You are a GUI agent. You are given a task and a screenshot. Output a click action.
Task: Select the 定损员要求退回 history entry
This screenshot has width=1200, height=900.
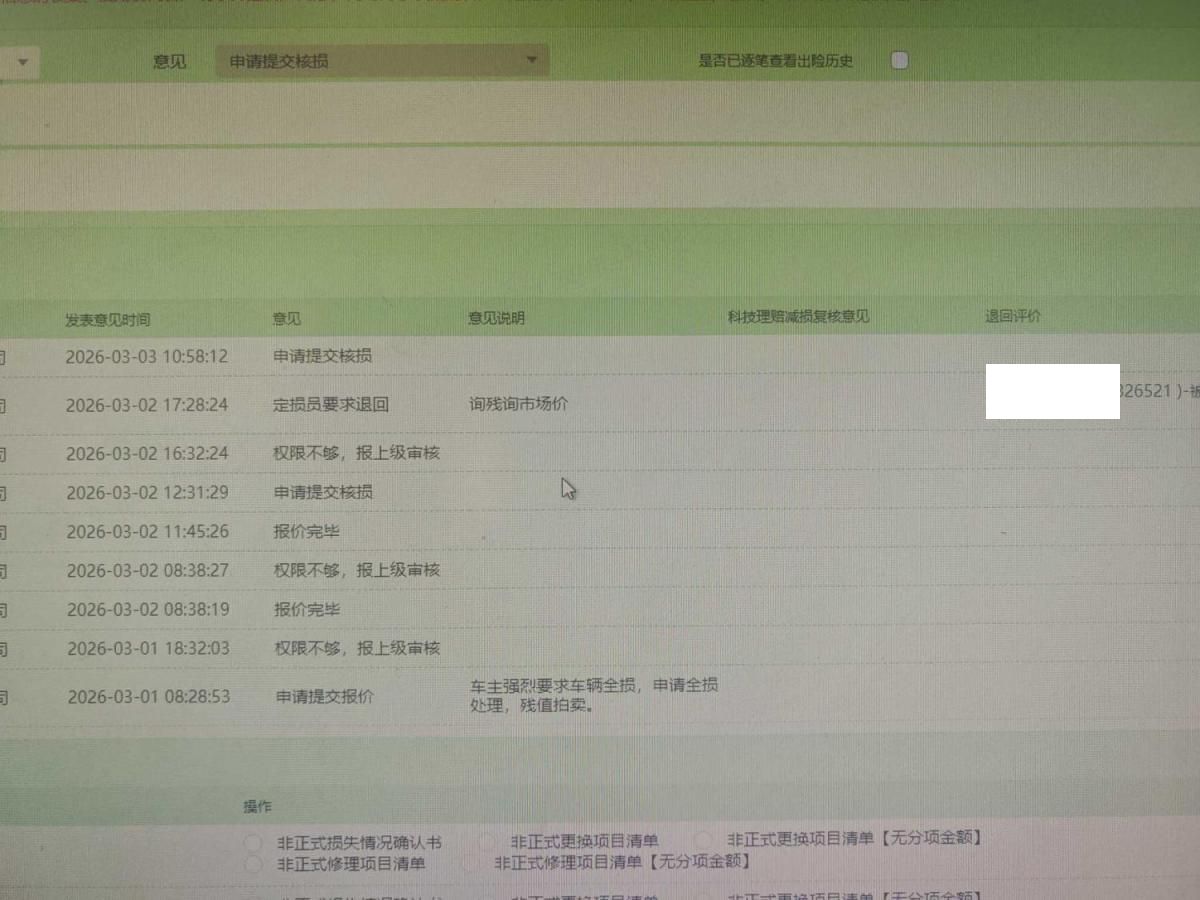330,405
